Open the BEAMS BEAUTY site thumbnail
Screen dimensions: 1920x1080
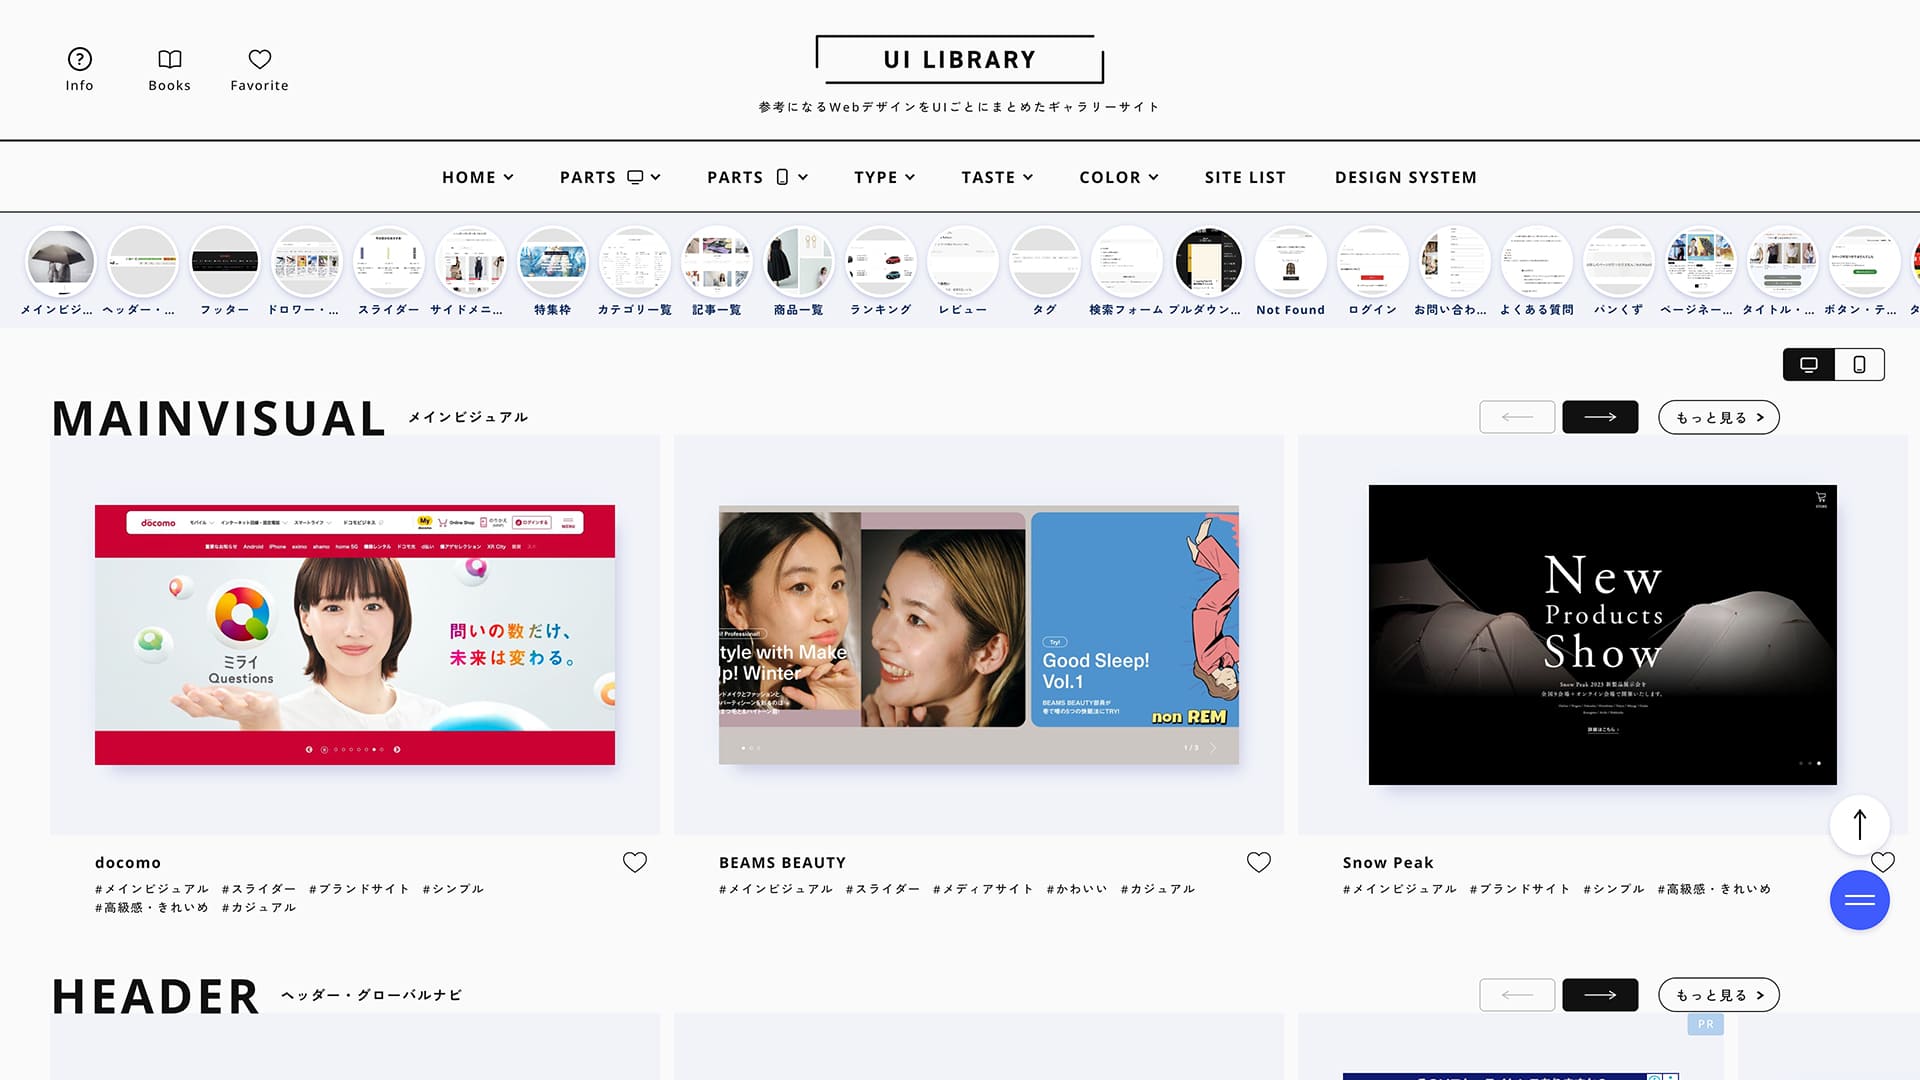pos(979,635)
